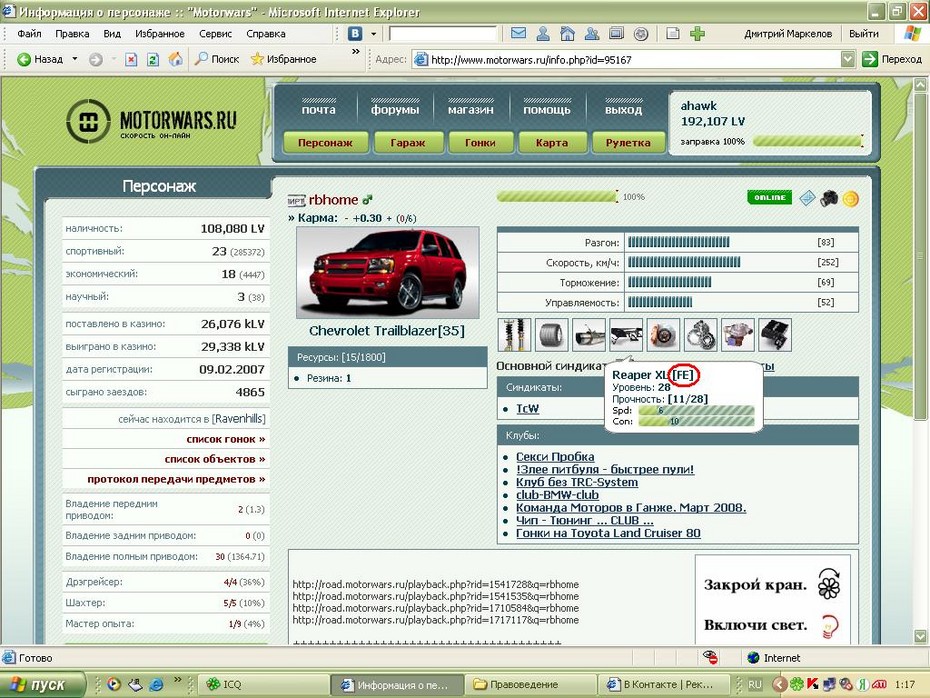The image size is (930, 698).
Task: Open the club-BMW-club link
Action: [x=557, y=495]
